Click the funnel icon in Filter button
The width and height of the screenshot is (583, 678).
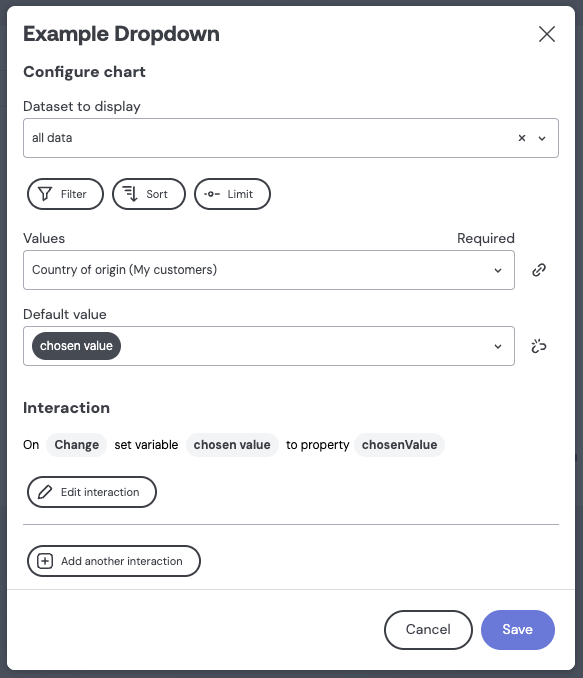45,194
